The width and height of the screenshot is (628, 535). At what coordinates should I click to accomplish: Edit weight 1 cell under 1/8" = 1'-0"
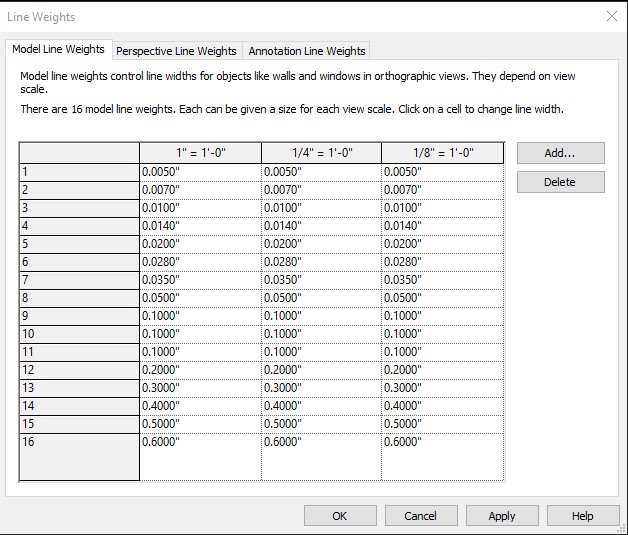[443, 172]
